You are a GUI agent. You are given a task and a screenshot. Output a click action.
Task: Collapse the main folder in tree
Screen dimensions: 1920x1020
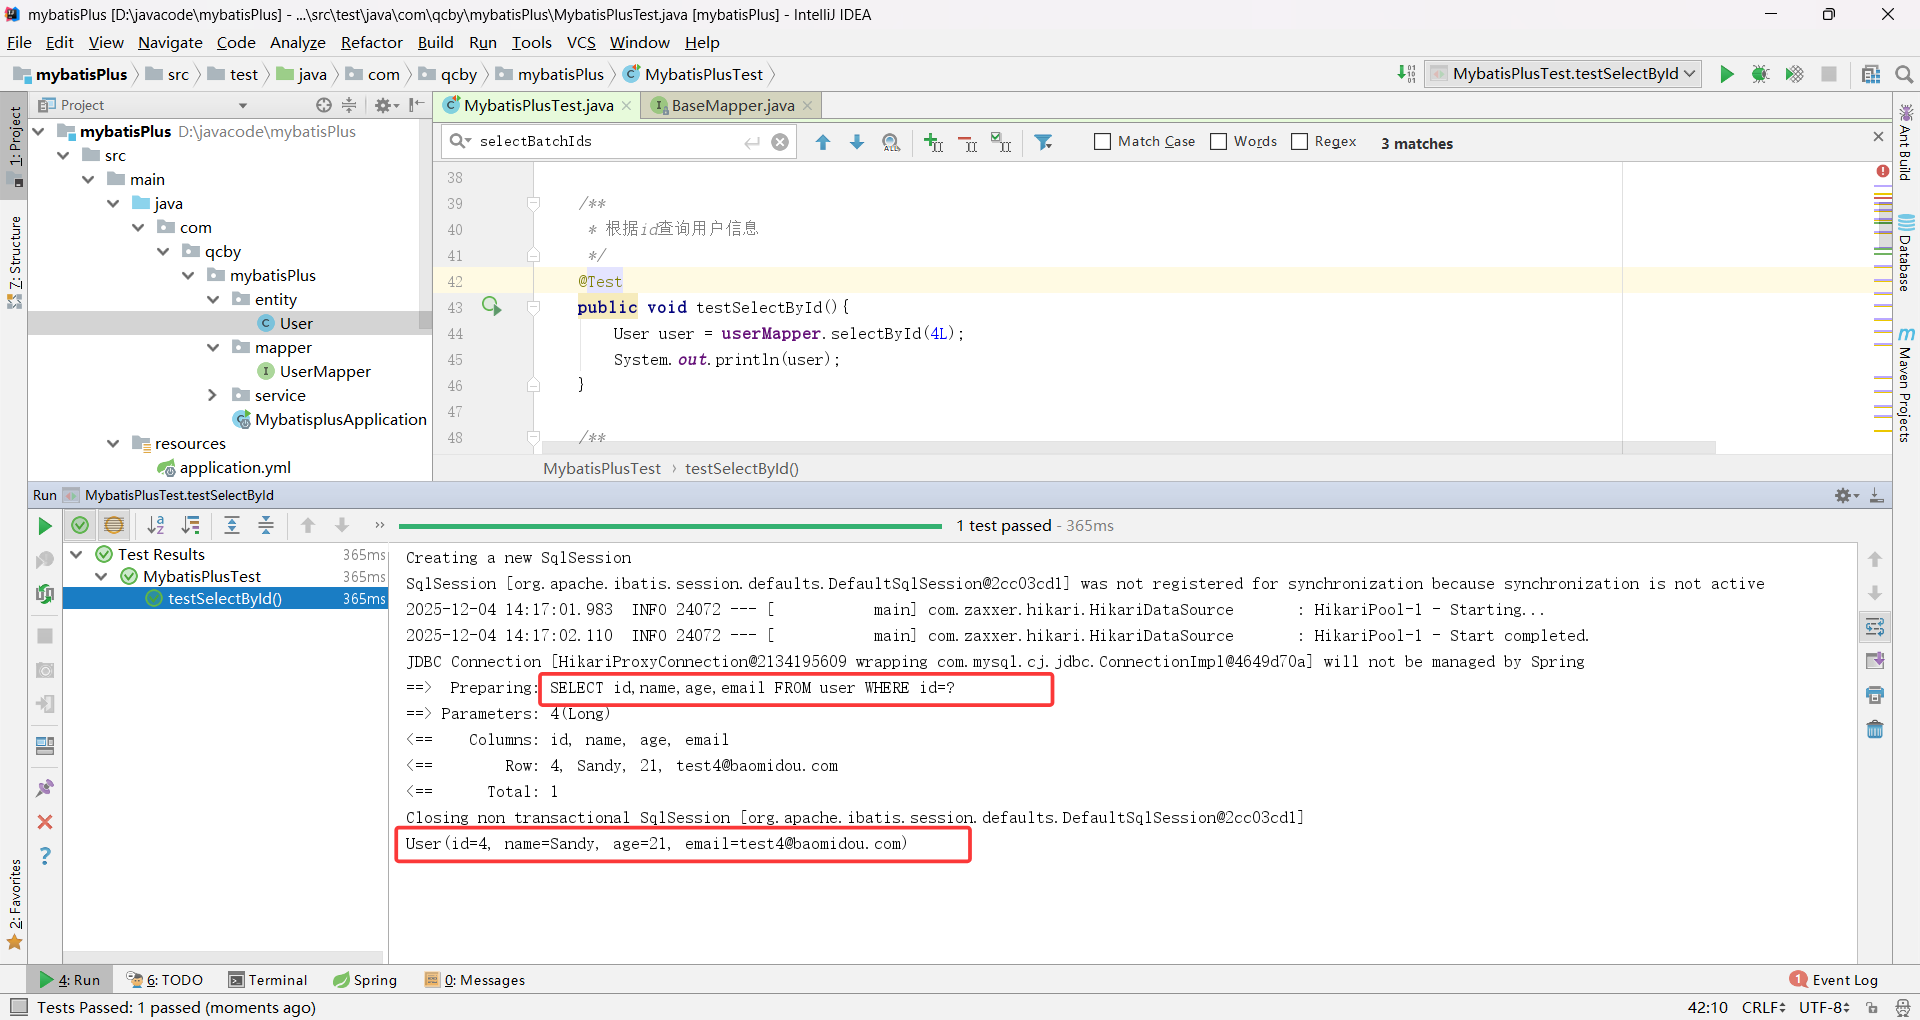click(89, 179)
